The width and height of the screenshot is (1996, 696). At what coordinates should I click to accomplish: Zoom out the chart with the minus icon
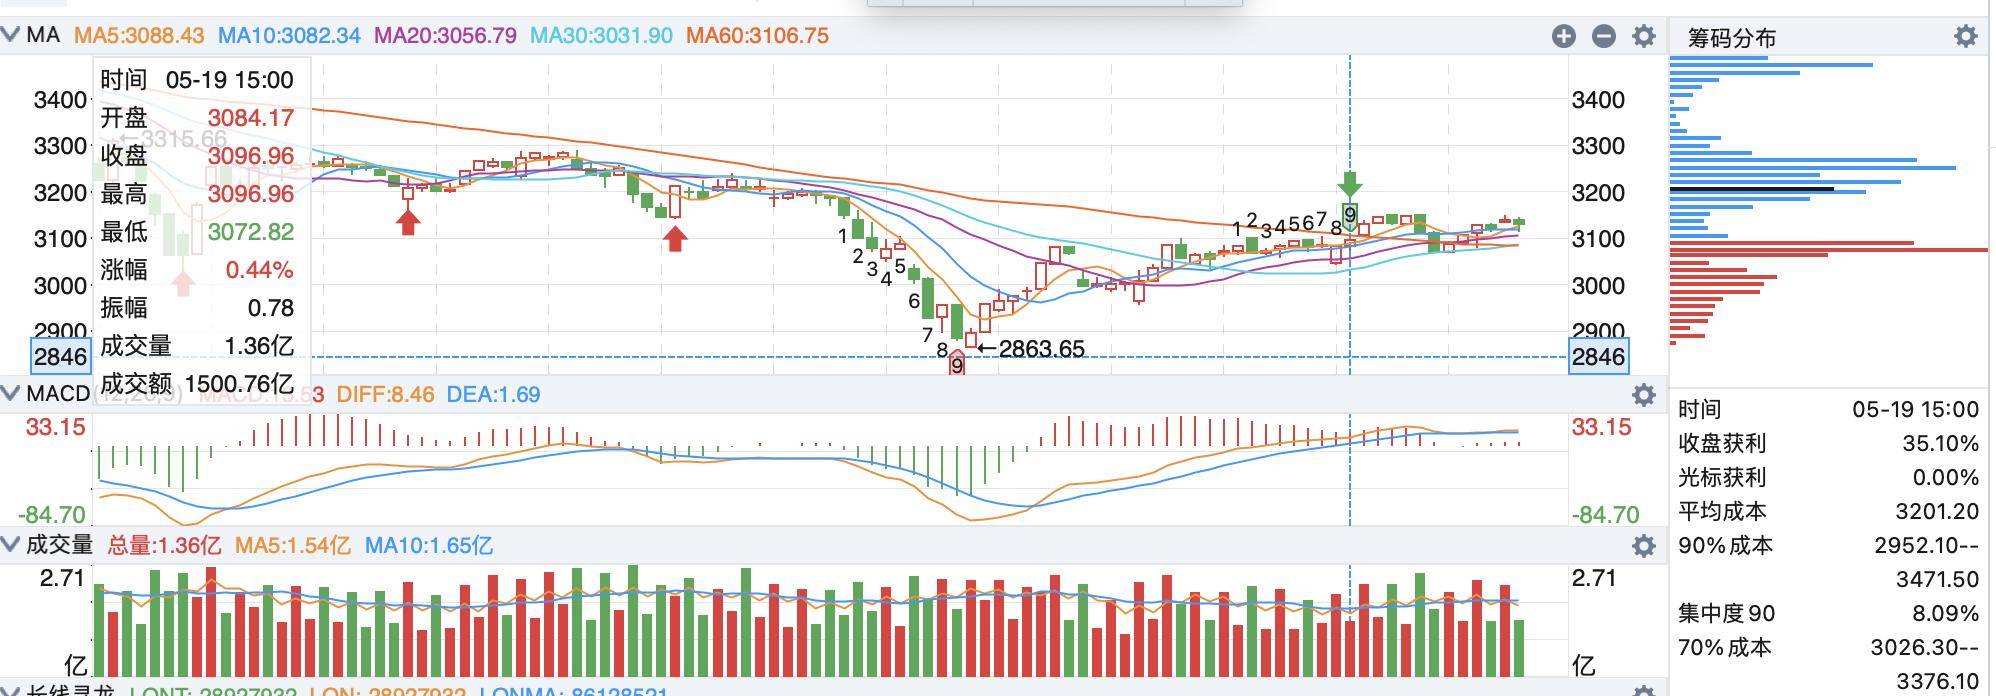pyautogui.click(x=1604, y=36)
